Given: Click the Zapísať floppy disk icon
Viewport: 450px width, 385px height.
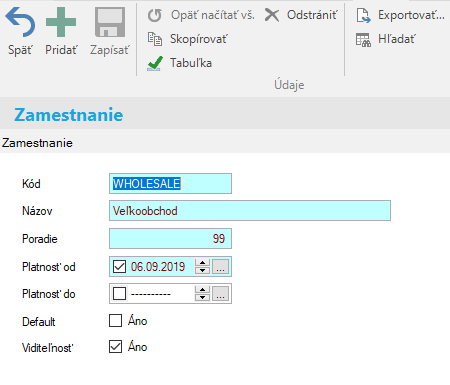Looking at the screenshot, I should tap(110, 22).
